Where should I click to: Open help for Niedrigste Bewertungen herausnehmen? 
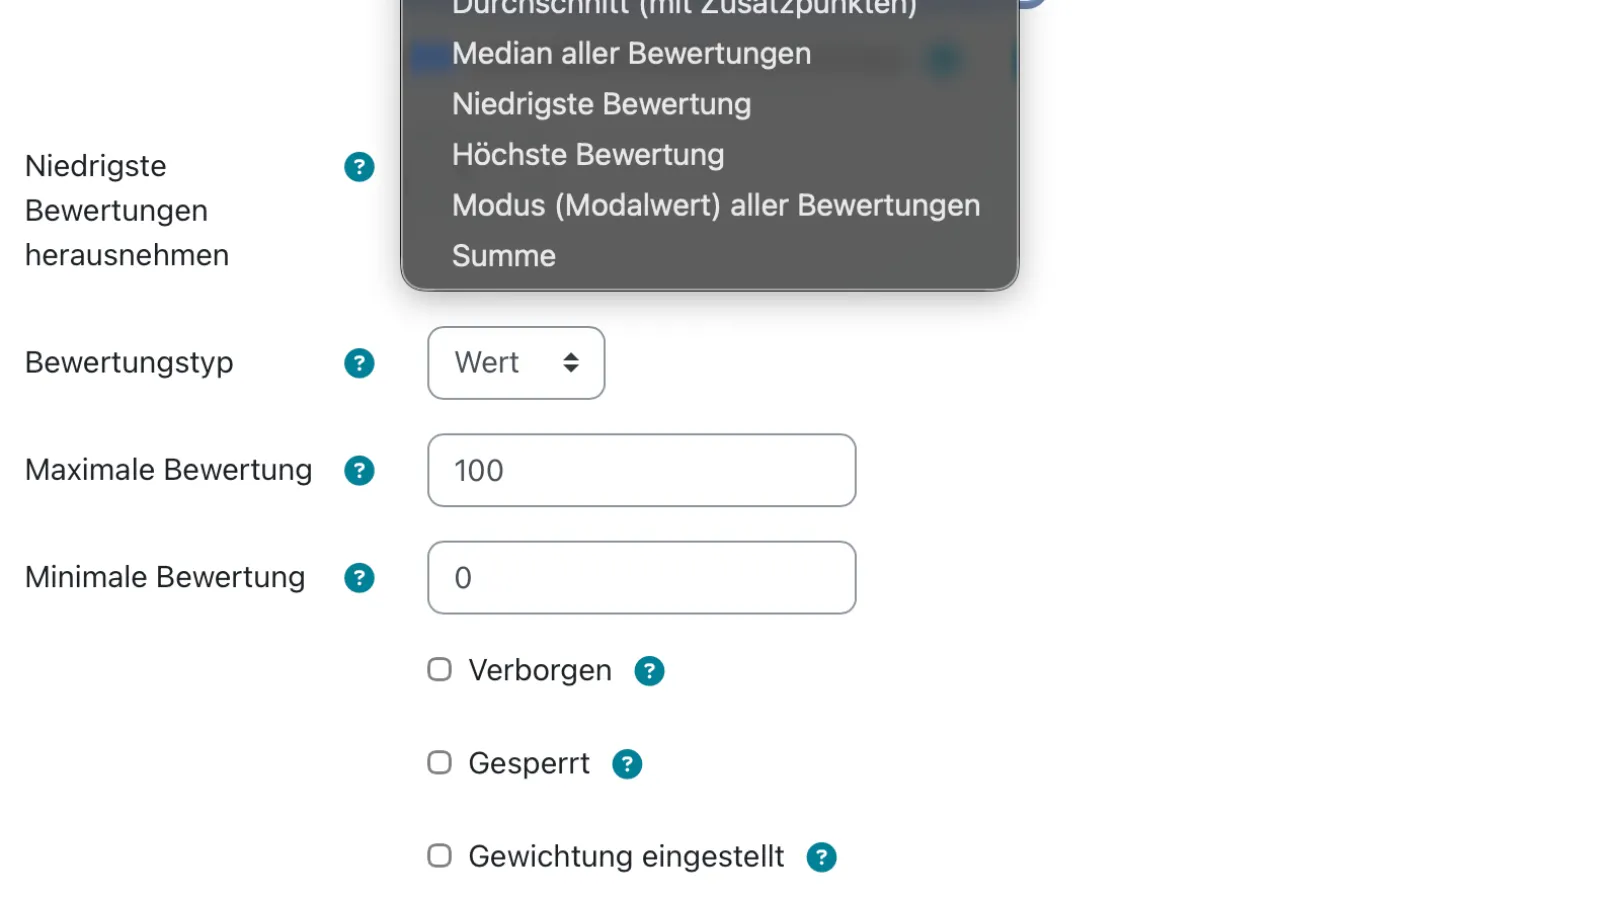(x=358, y=166)
